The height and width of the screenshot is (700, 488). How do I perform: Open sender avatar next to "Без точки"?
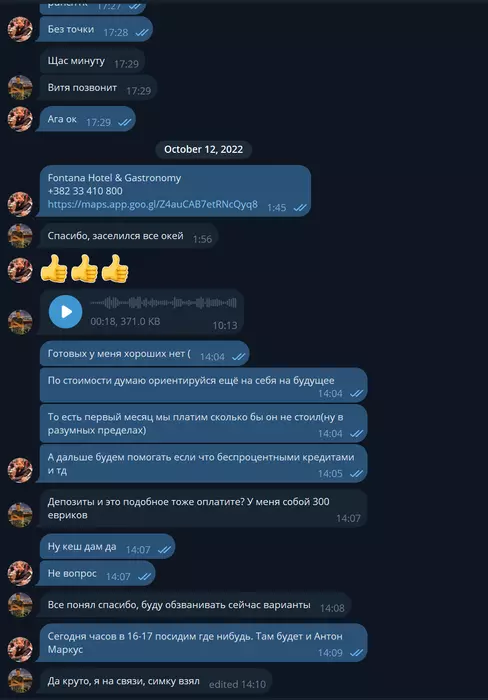pos(20,29)
